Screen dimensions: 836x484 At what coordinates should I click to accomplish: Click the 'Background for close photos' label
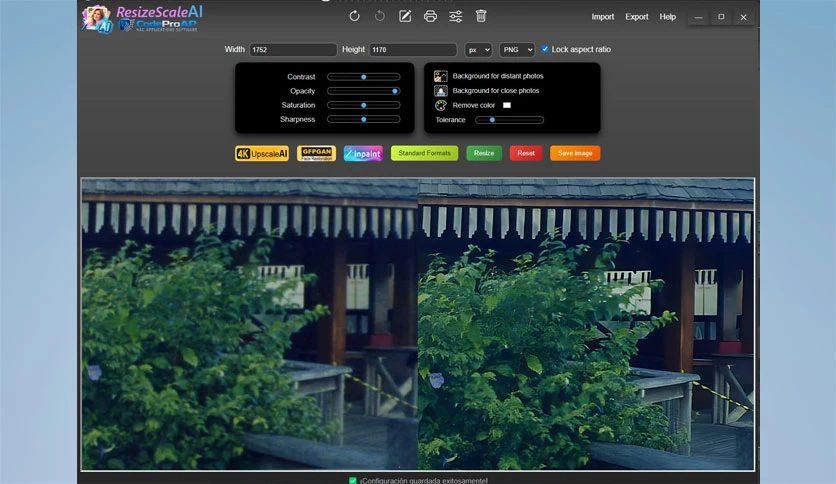496,91
